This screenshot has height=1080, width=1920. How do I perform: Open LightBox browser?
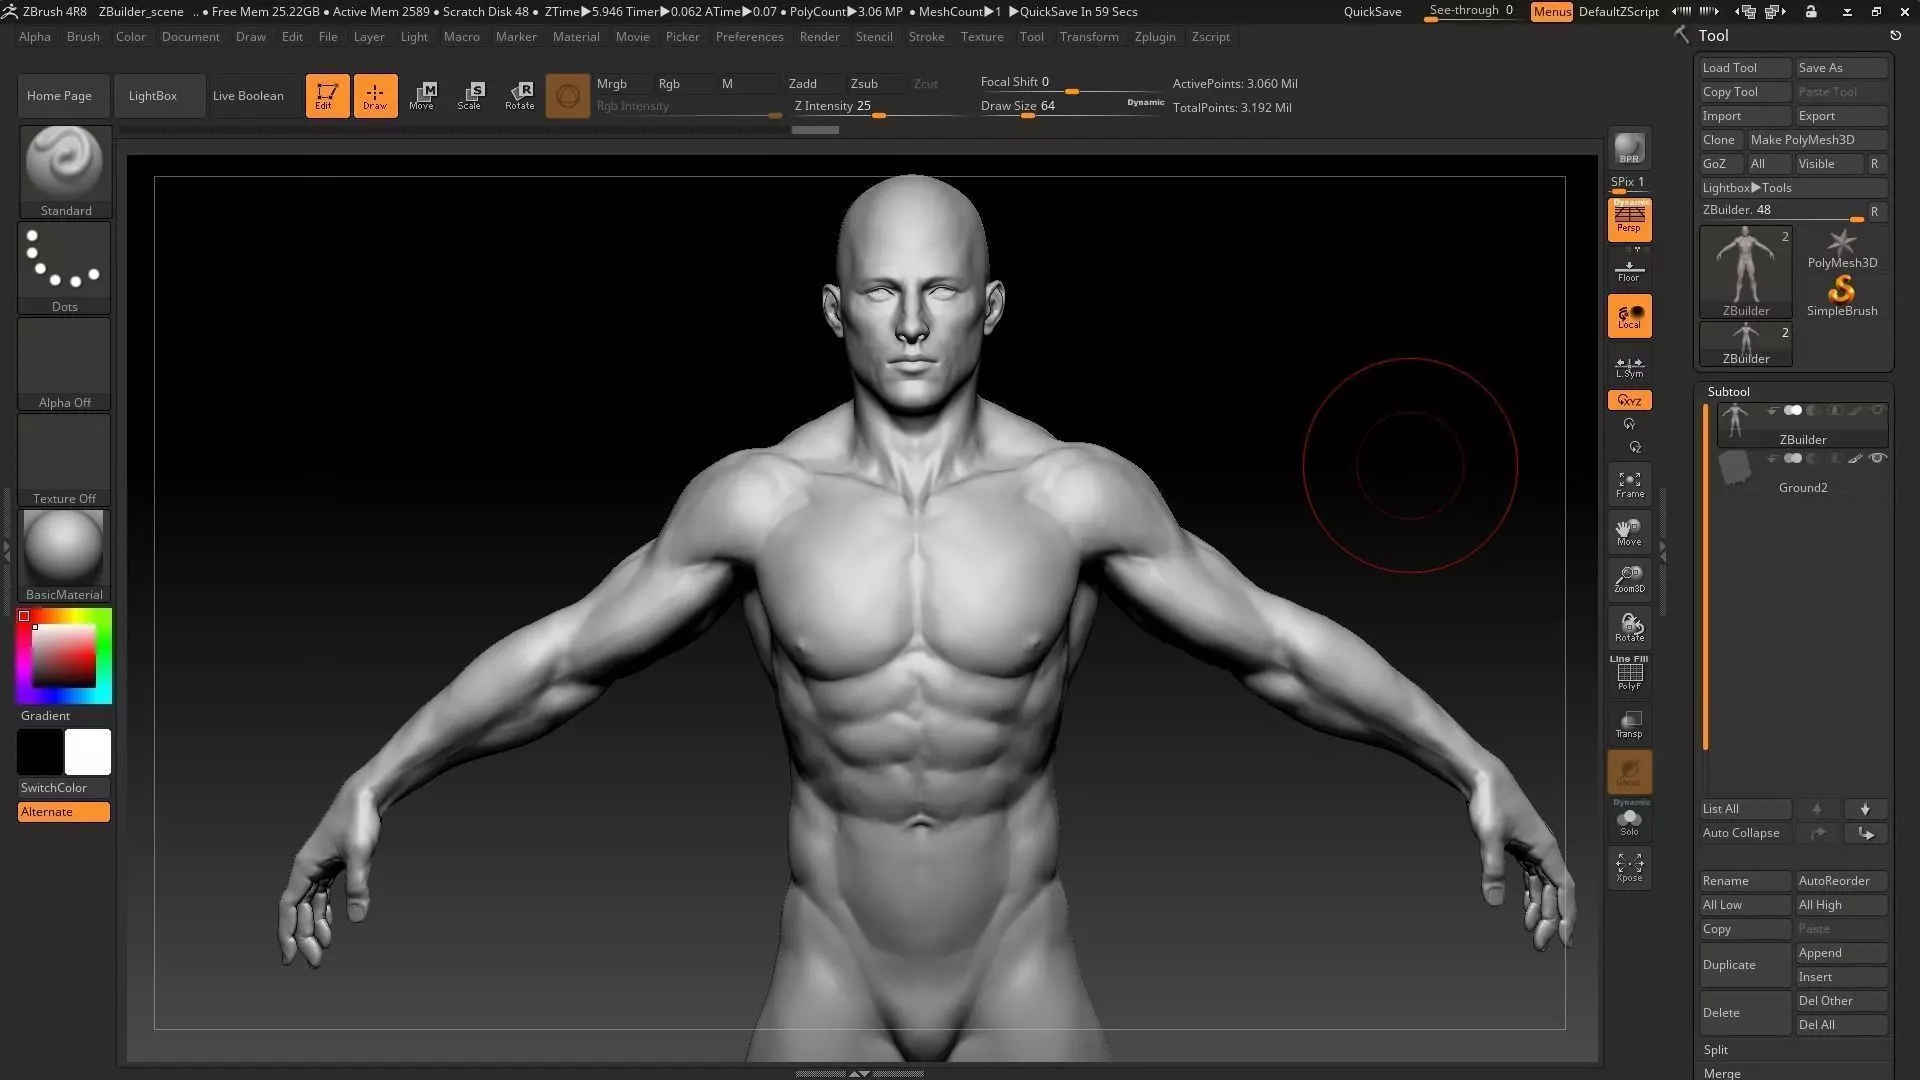click(160, 96)
